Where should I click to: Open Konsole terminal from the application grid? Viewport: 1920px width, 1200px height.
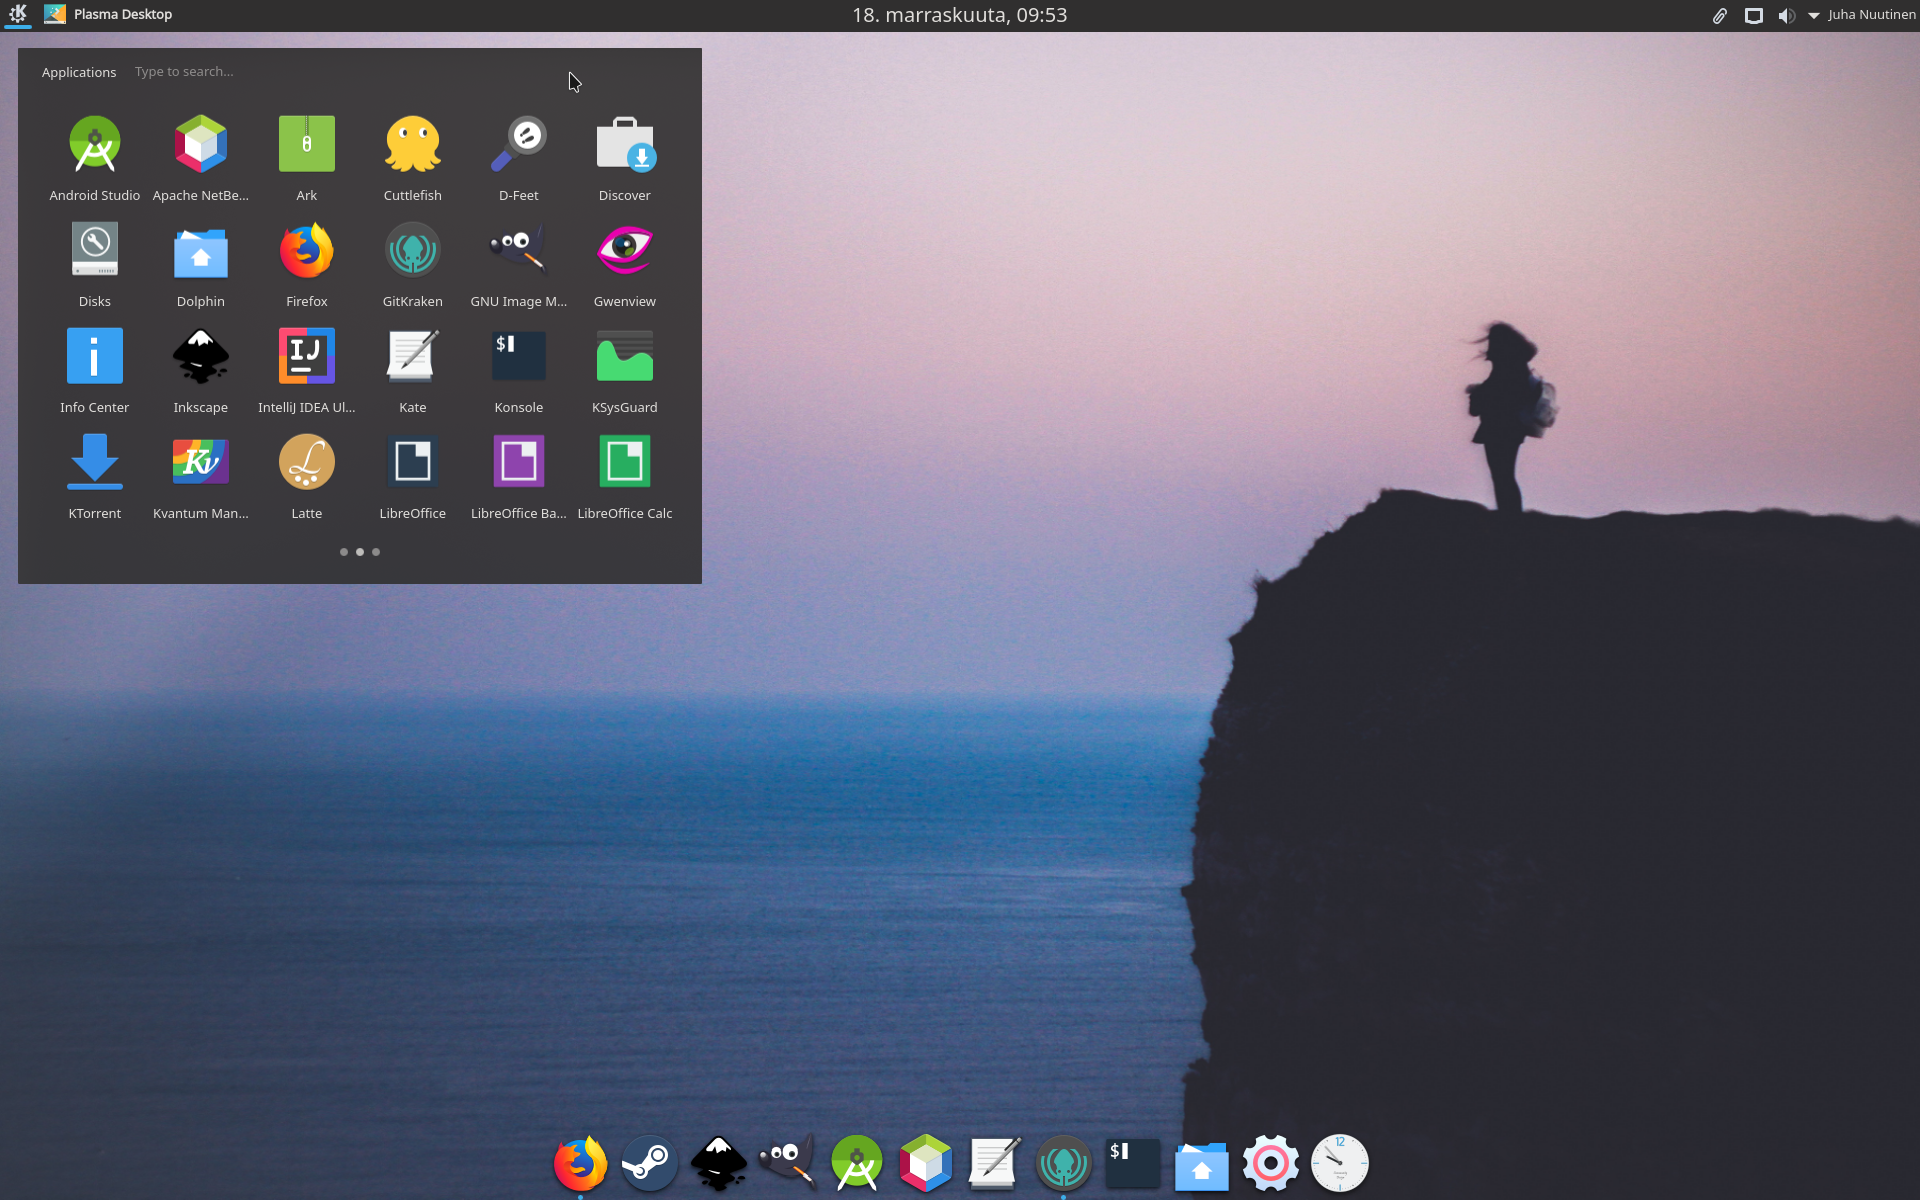(x=519, y=370)
